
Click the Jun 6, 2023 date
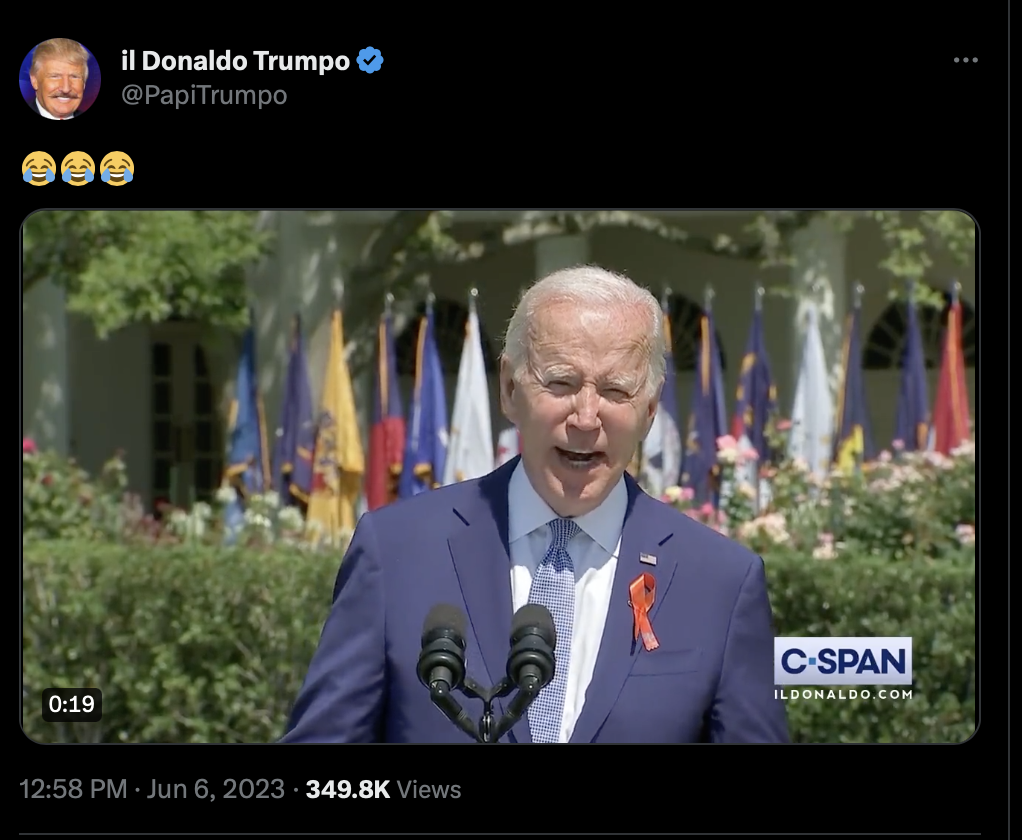coord(215,789)
